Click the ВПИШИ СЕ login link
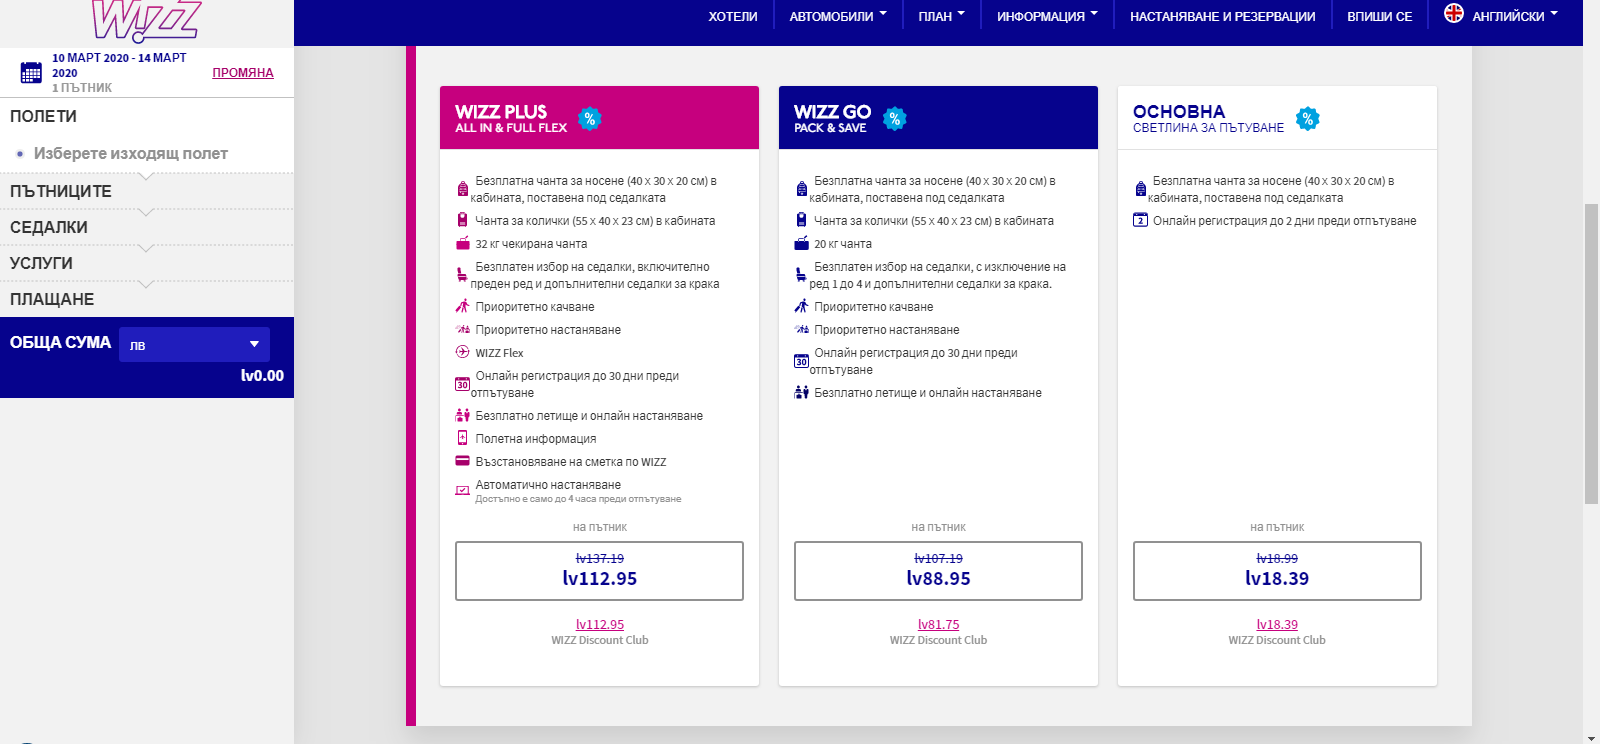 pyautogui.click(x=1379, y=16)
